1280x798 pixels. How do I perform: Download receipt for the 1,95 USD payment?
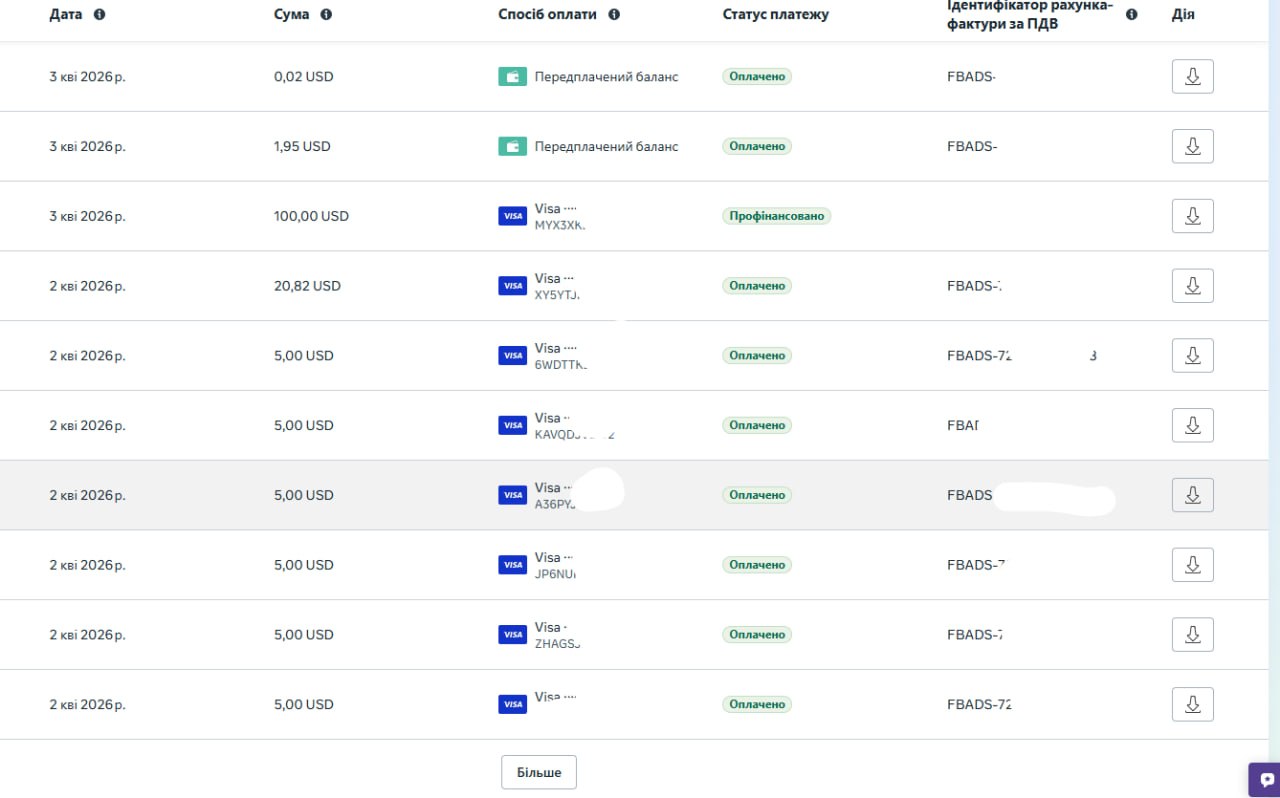coord(1192,146)
